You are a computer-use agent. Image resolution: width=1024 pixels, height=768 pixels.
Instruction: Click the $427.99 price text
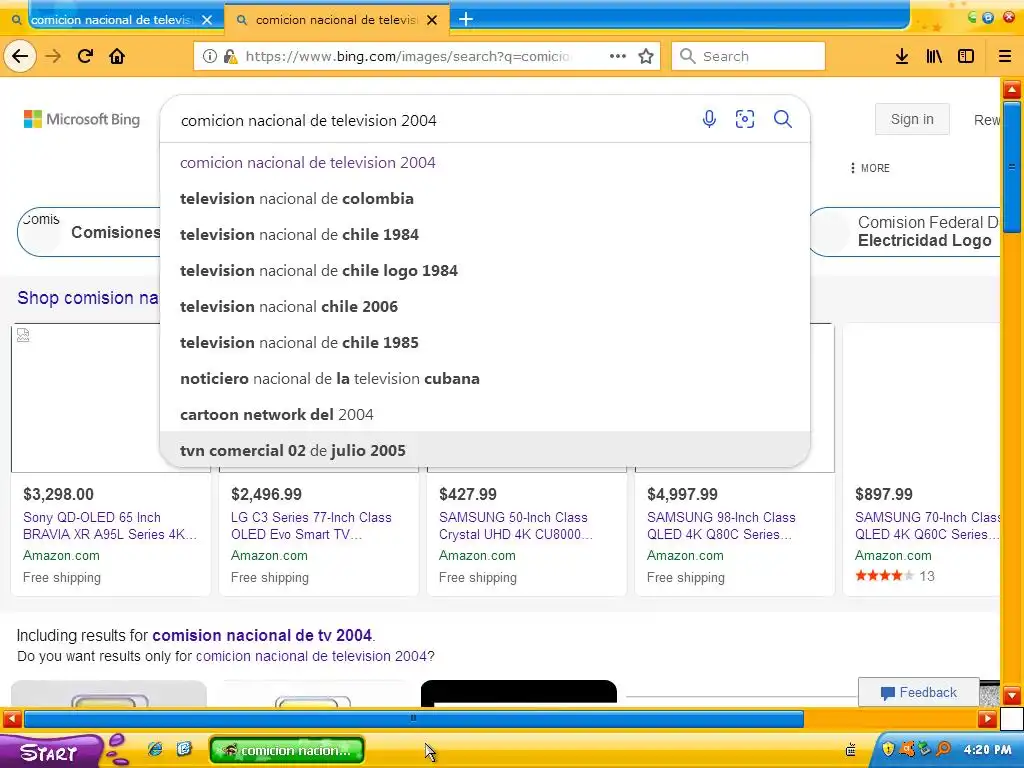[x=468, y=494]
